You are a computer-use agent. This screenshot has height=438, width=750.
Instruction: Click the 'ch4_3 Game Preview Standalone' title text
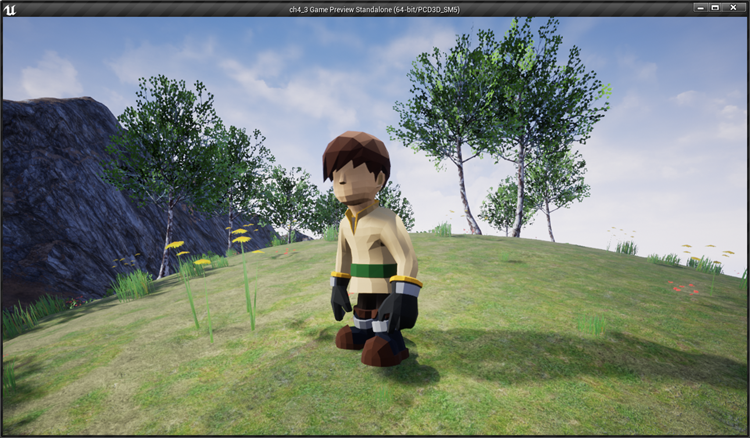point(375,10)
